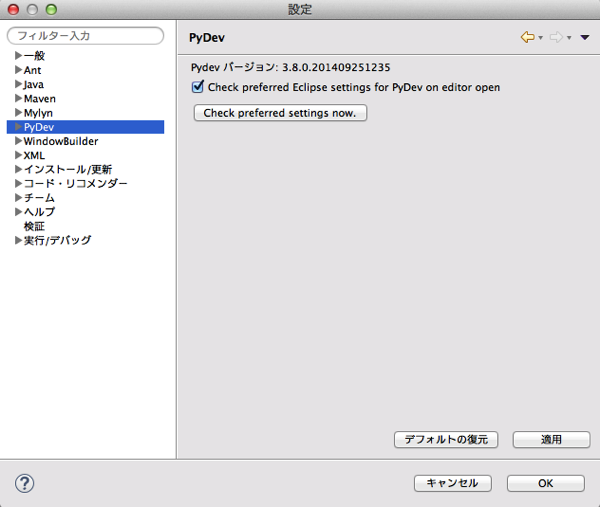Click the キャンセル button
This screenshot has height=507, width=600.
click(x=452, y=483)
